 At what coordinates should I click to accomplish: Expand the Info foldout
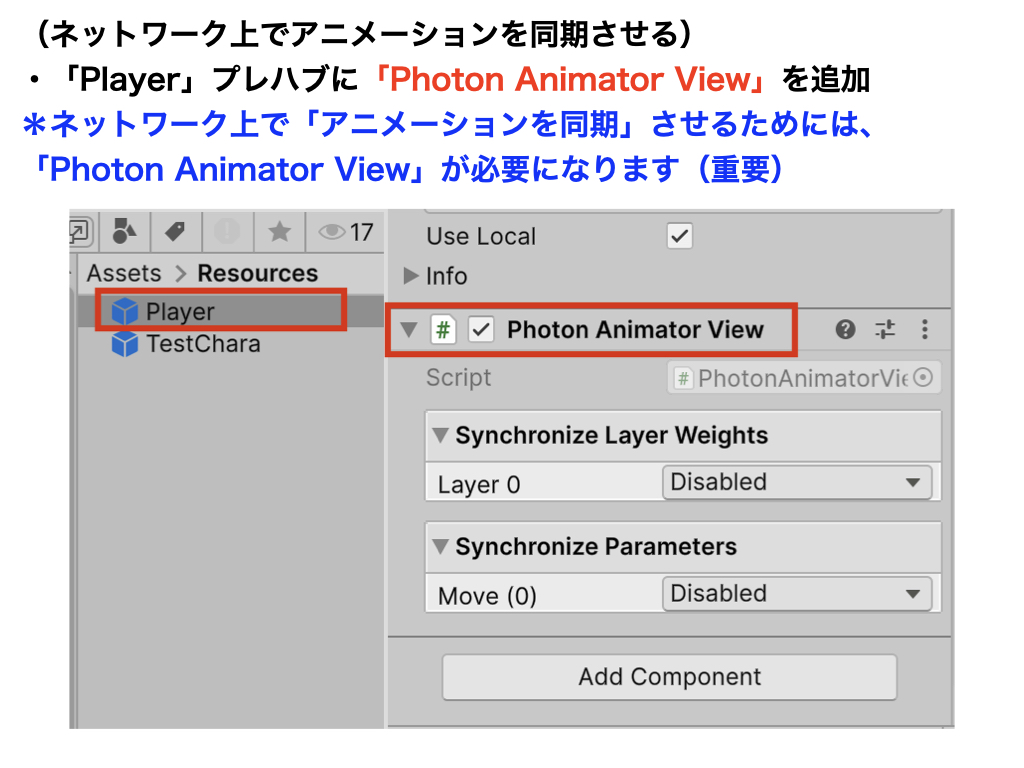(x=411, y=276)
